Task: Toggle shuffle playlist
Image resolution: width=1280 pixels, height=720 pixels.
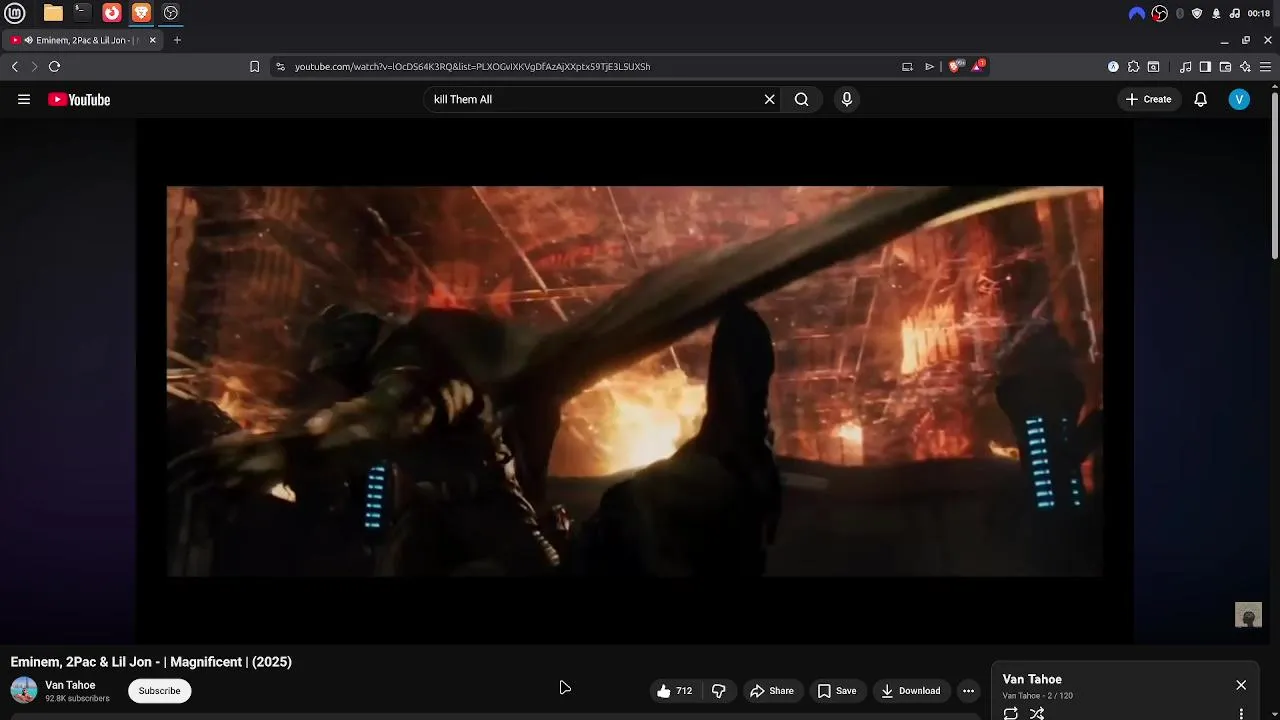Action: click(x=1037, y=713)
